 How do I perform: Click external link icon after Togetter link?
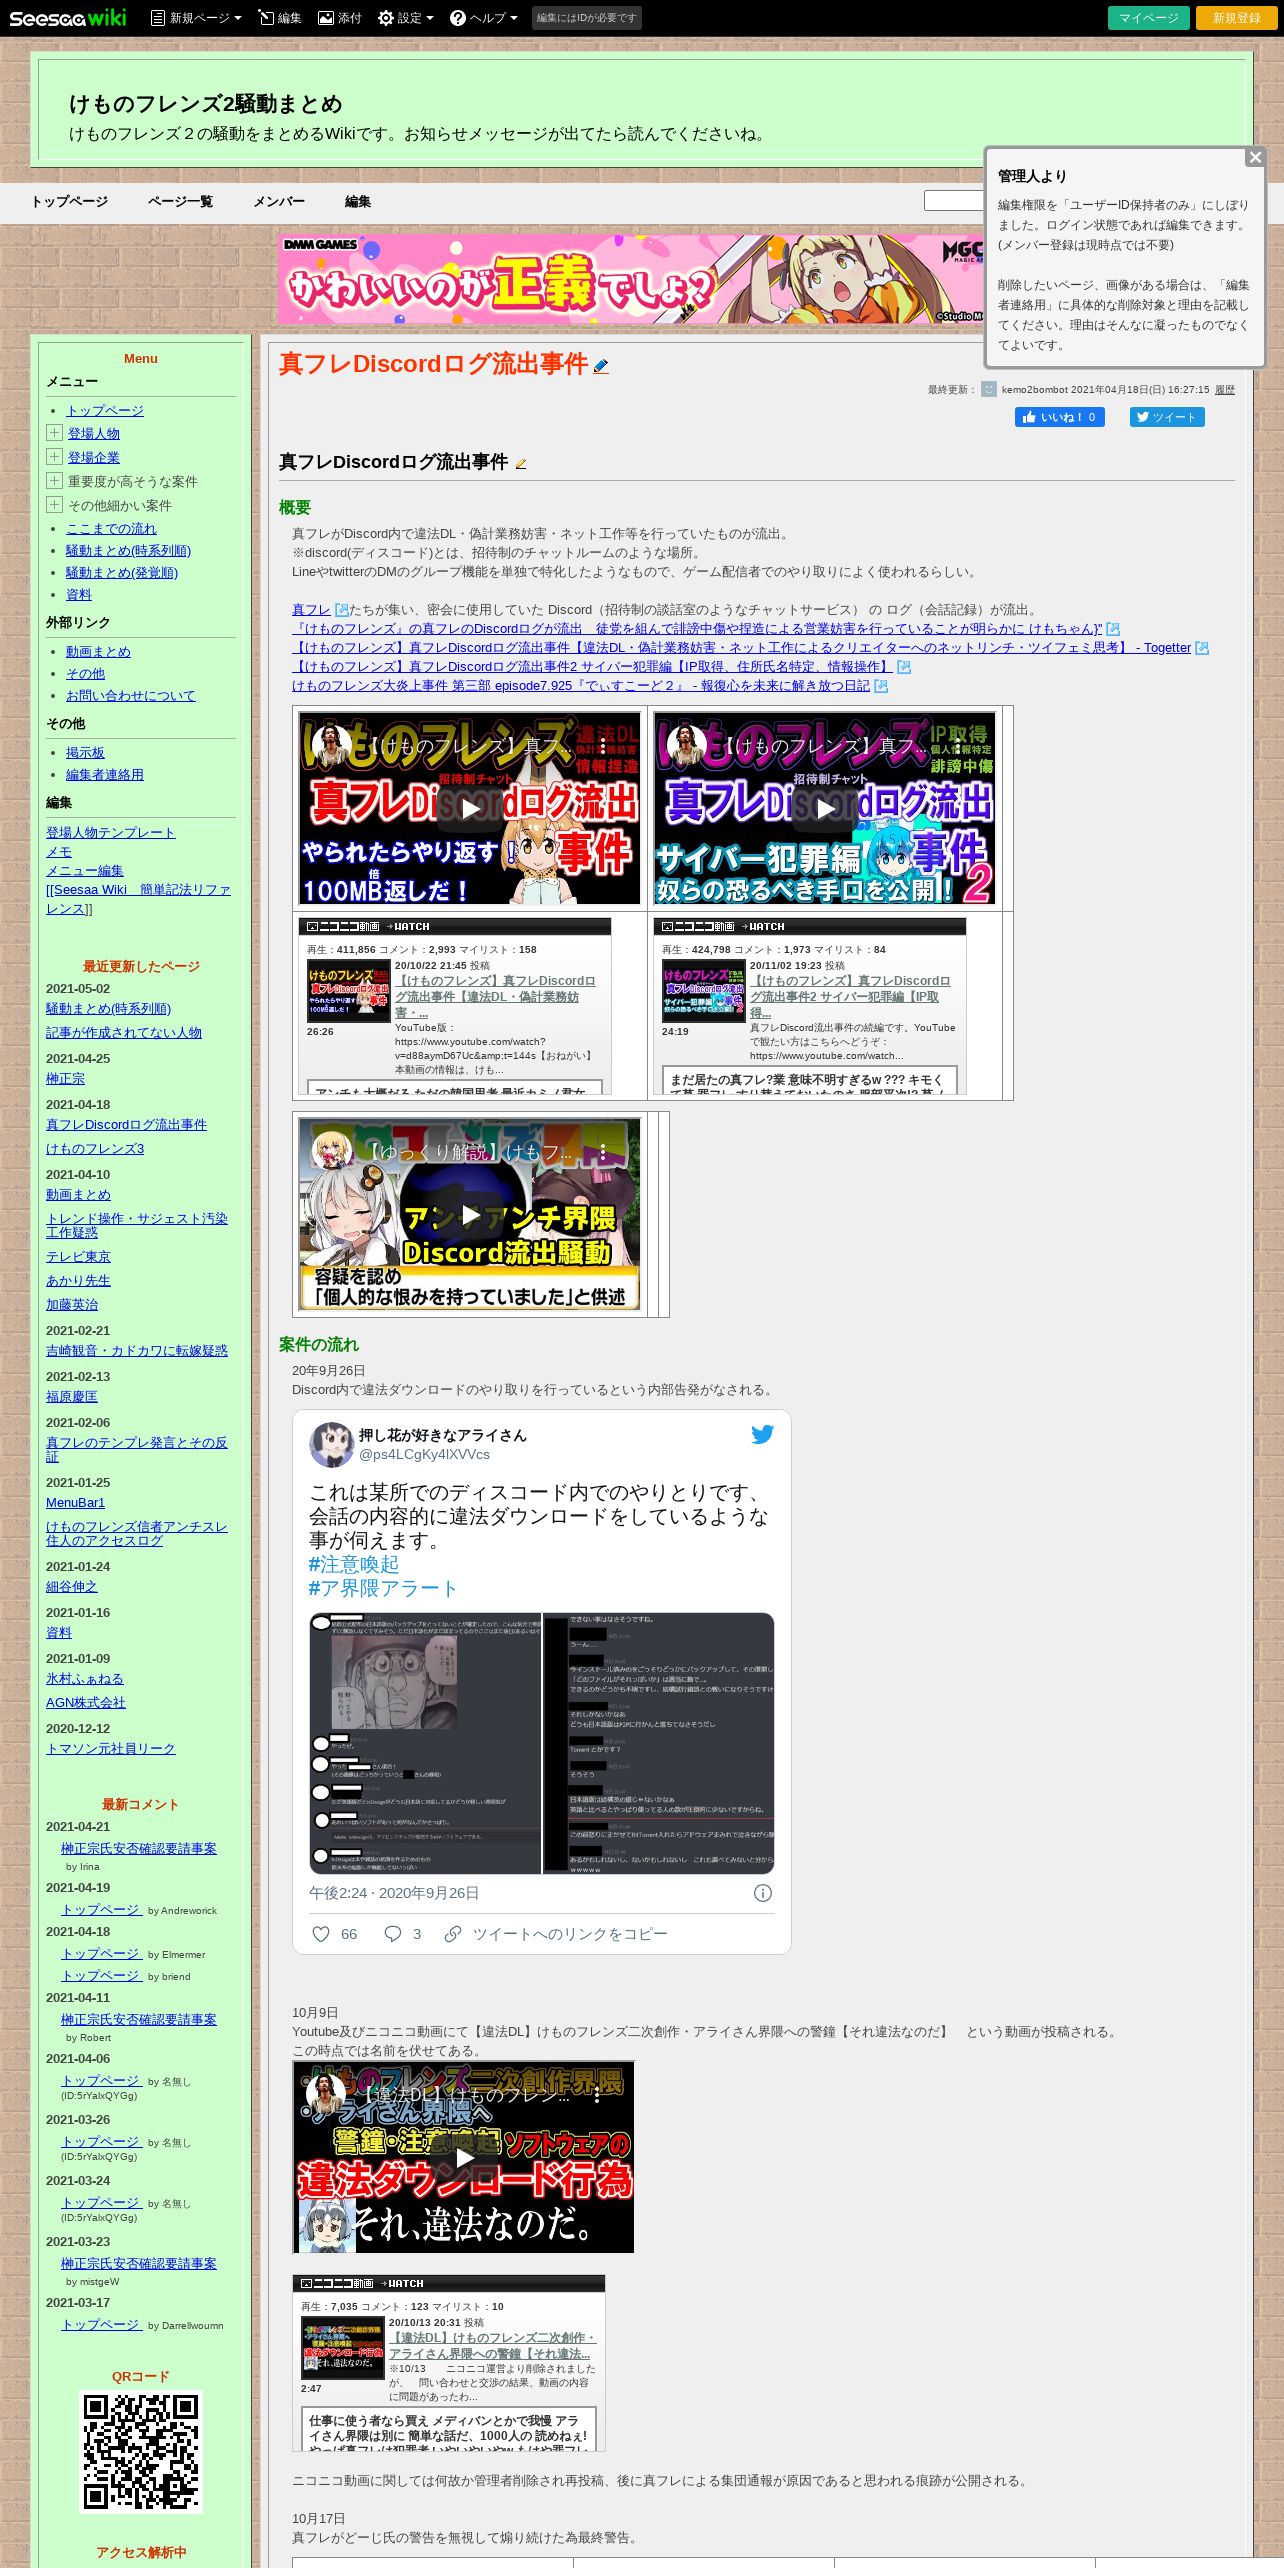tap(1202, 648)
